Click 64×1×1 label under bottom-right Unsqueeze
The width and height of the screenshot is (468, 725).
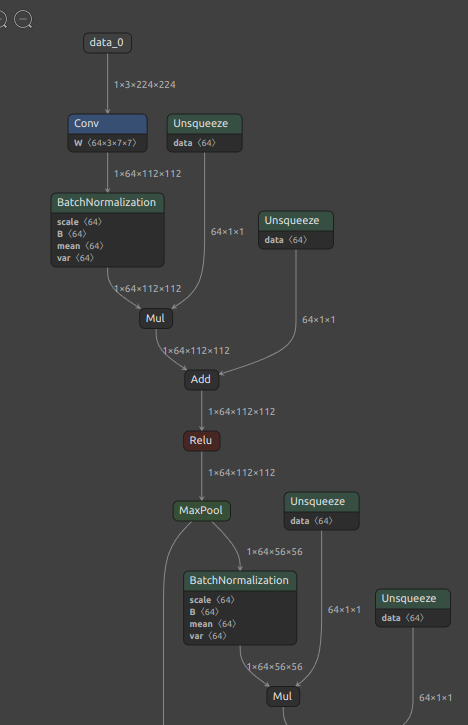click(436, 698)
